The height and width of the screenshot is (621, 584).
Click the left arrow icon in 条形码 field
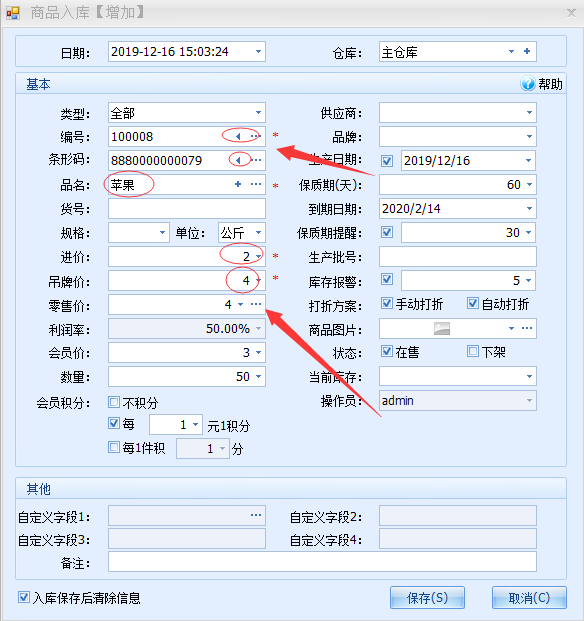(238, 160)
